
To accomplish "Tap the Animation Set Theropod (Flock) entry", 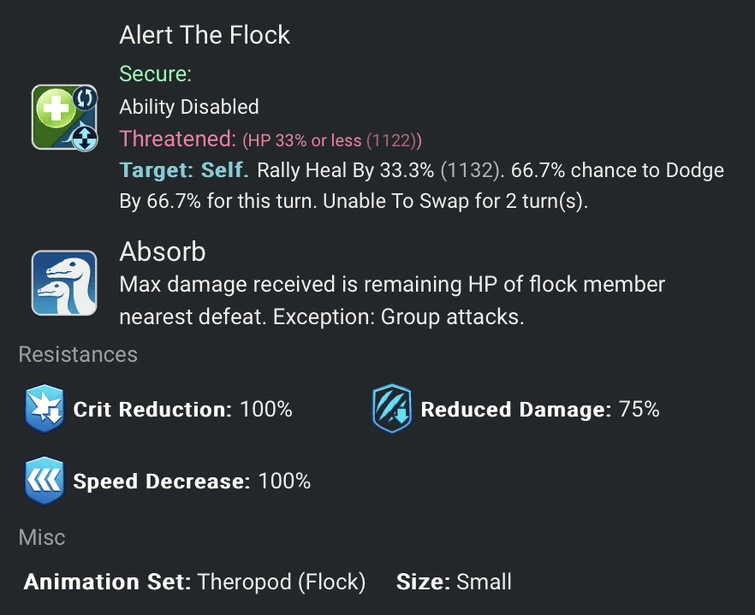I will (x=194, y=582).
